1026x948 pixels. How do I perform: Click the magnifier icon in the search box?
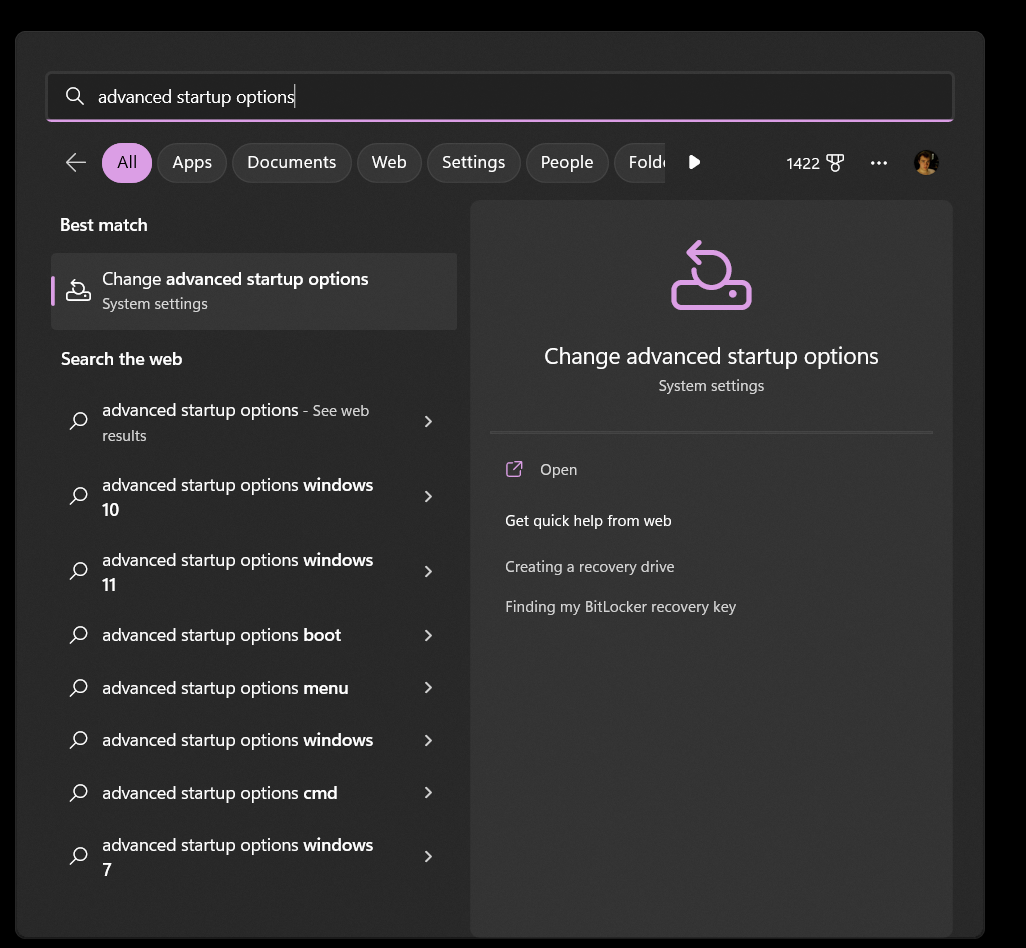click(x=74, y=97)
